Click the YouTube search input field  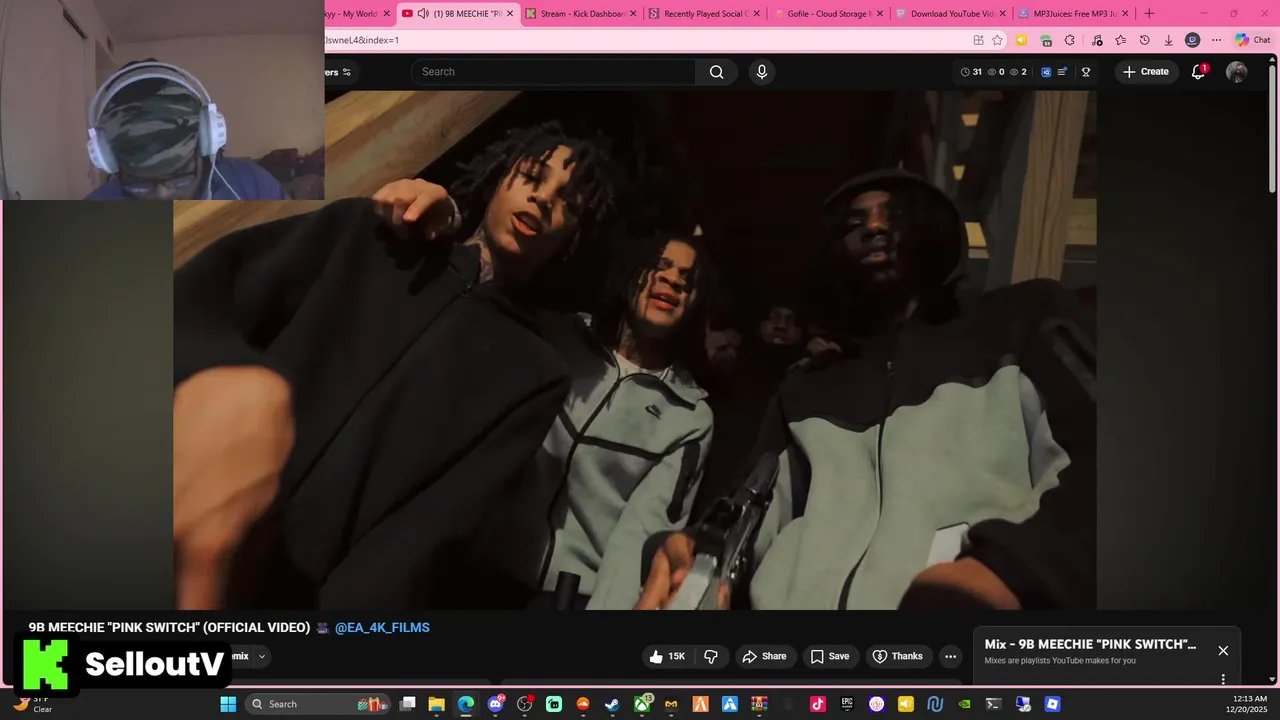[553, 72]
